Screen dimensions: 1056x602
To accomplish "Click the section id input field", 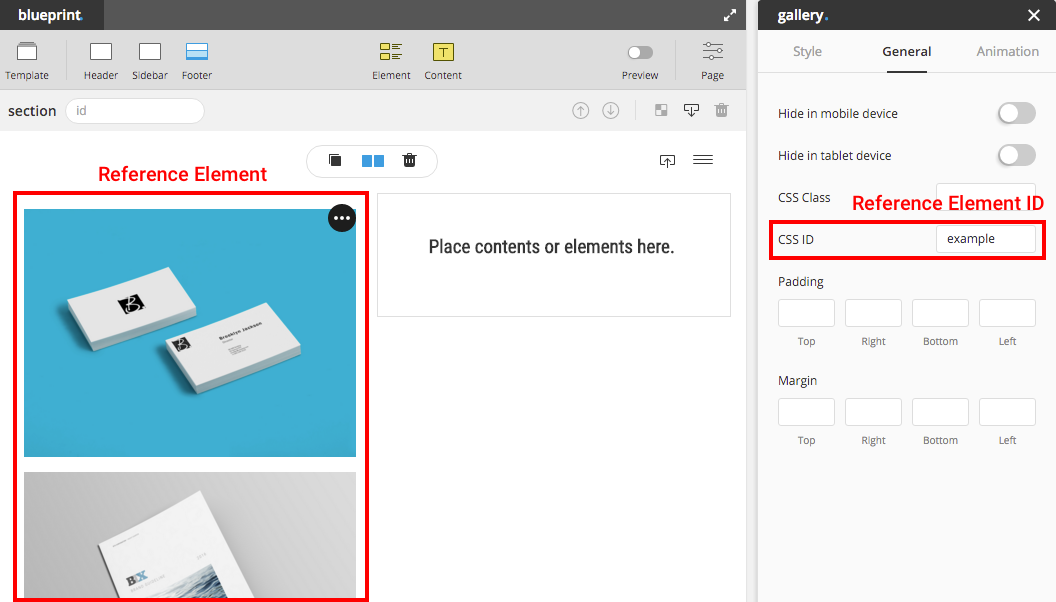I will pyautogui.click(x=135, y=111).
